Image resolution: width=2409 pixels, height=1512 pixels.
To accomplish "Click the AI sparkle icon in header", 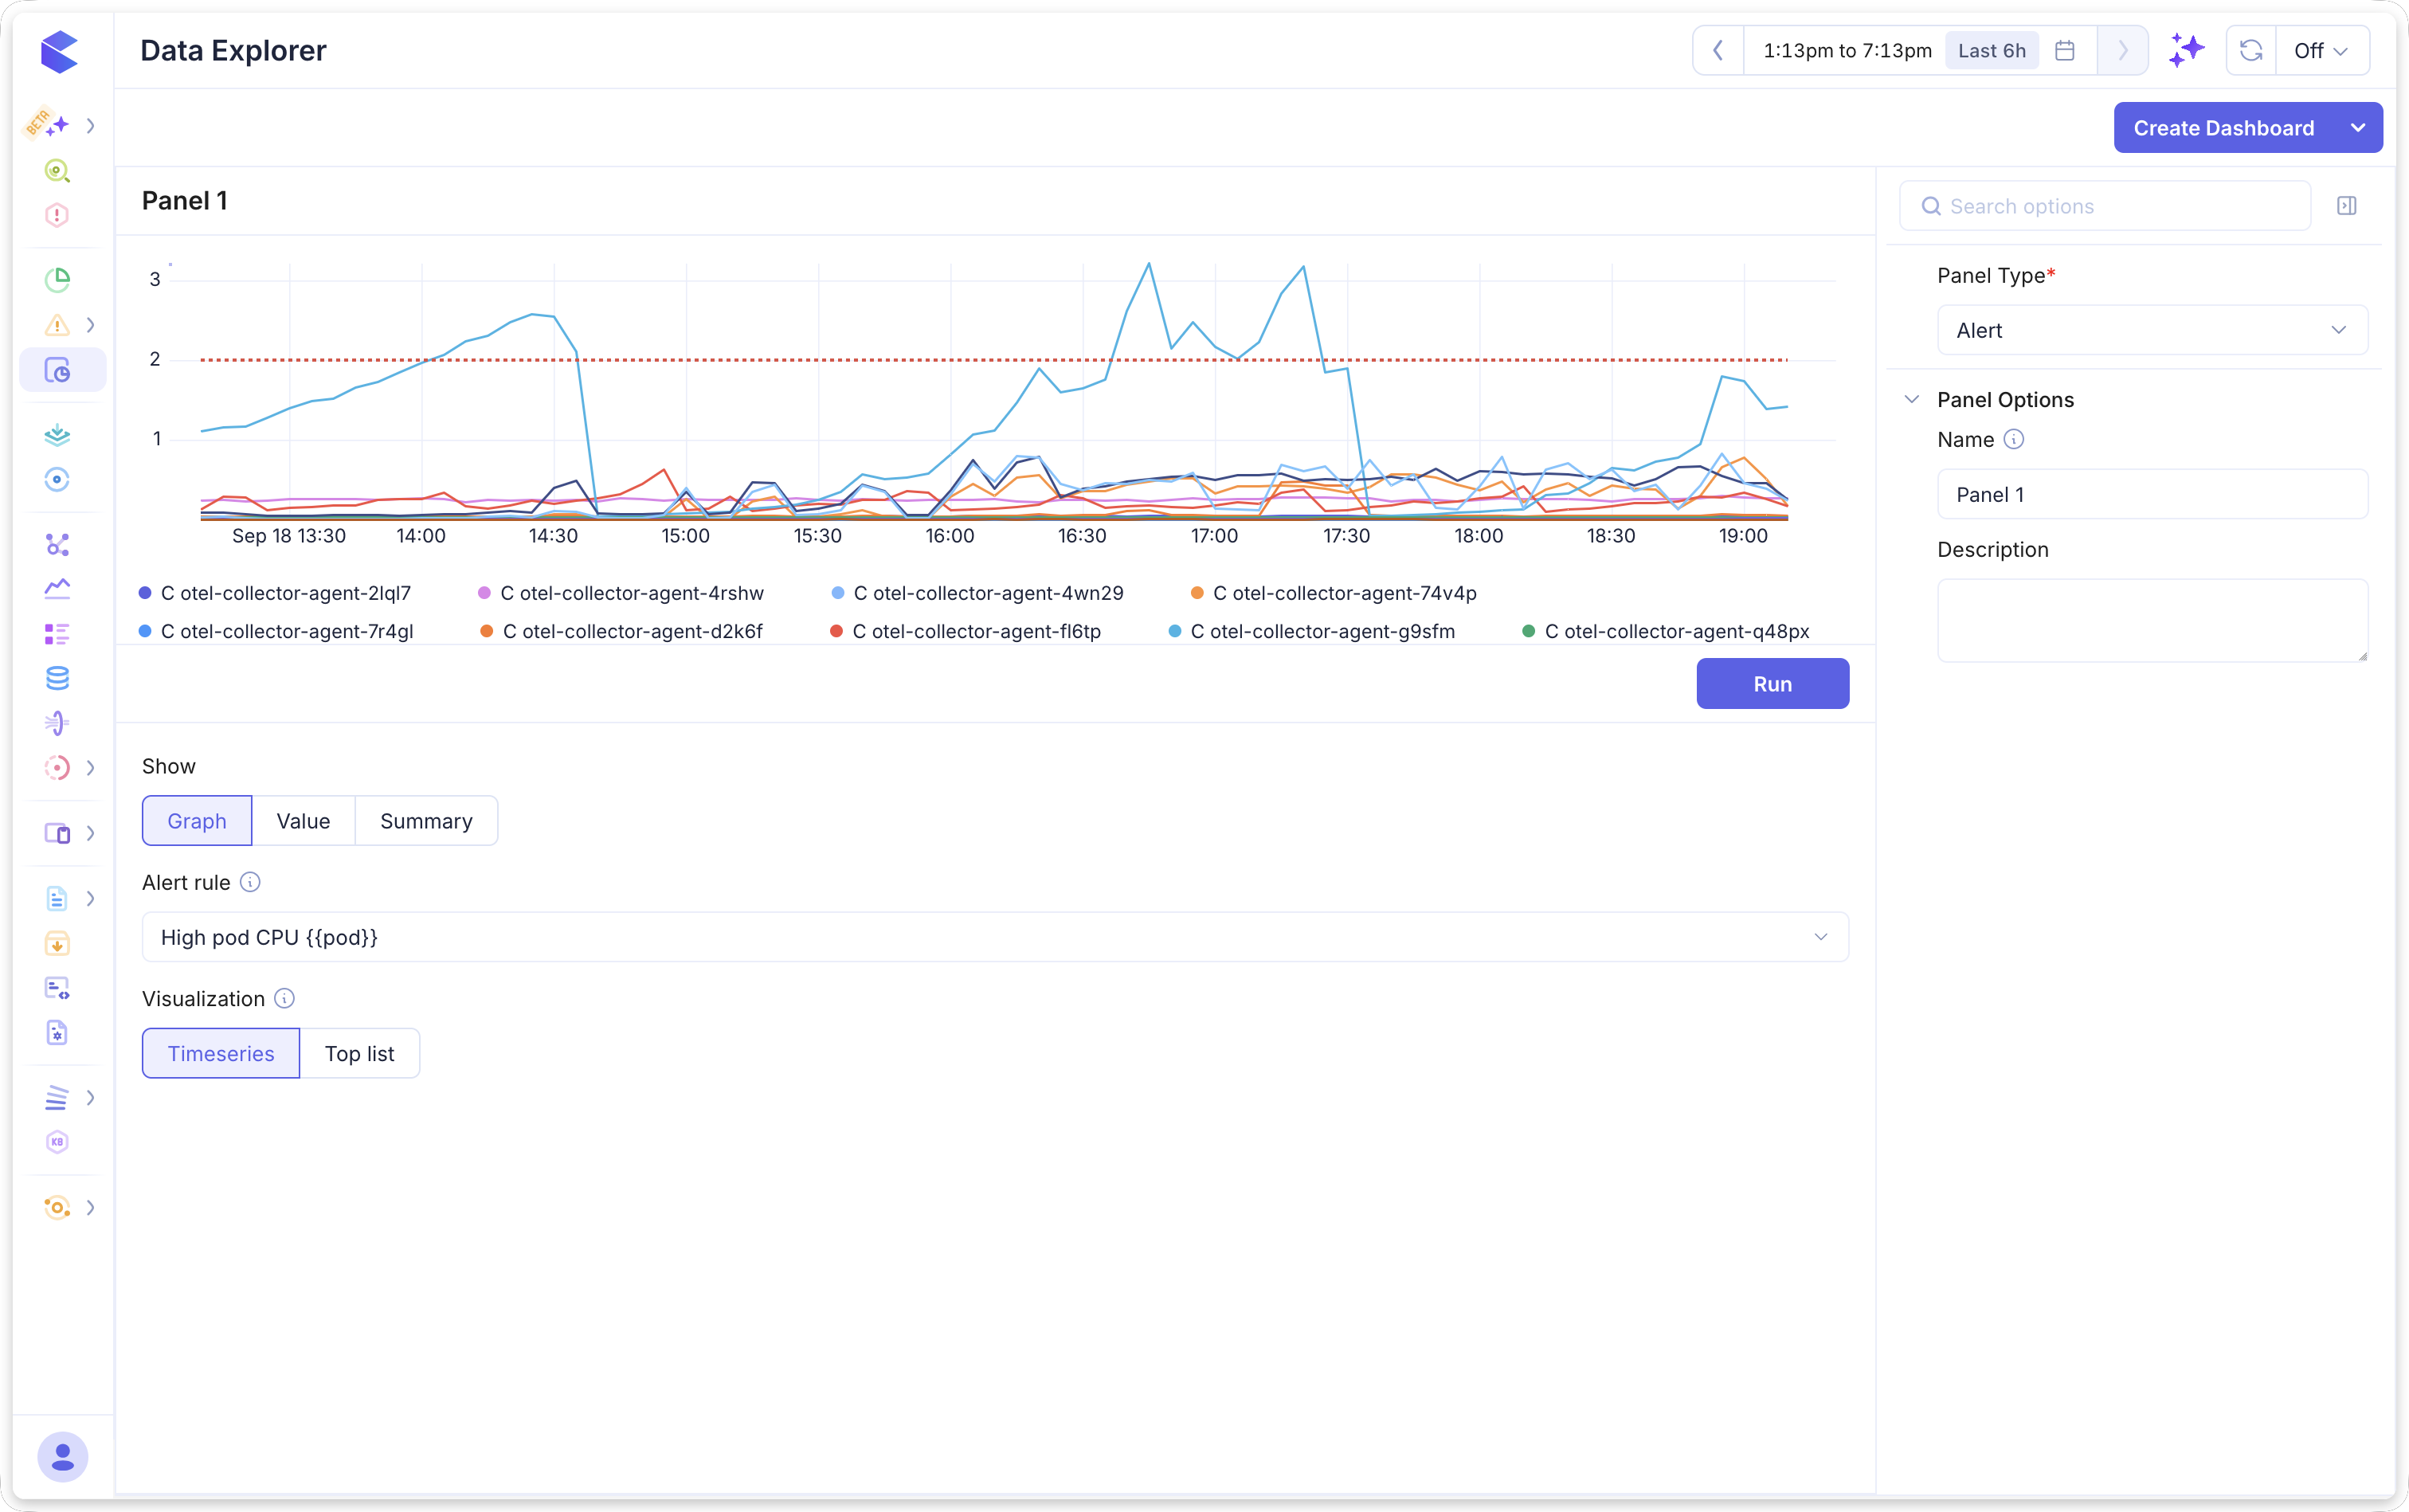I will (x=2186, y=50).
